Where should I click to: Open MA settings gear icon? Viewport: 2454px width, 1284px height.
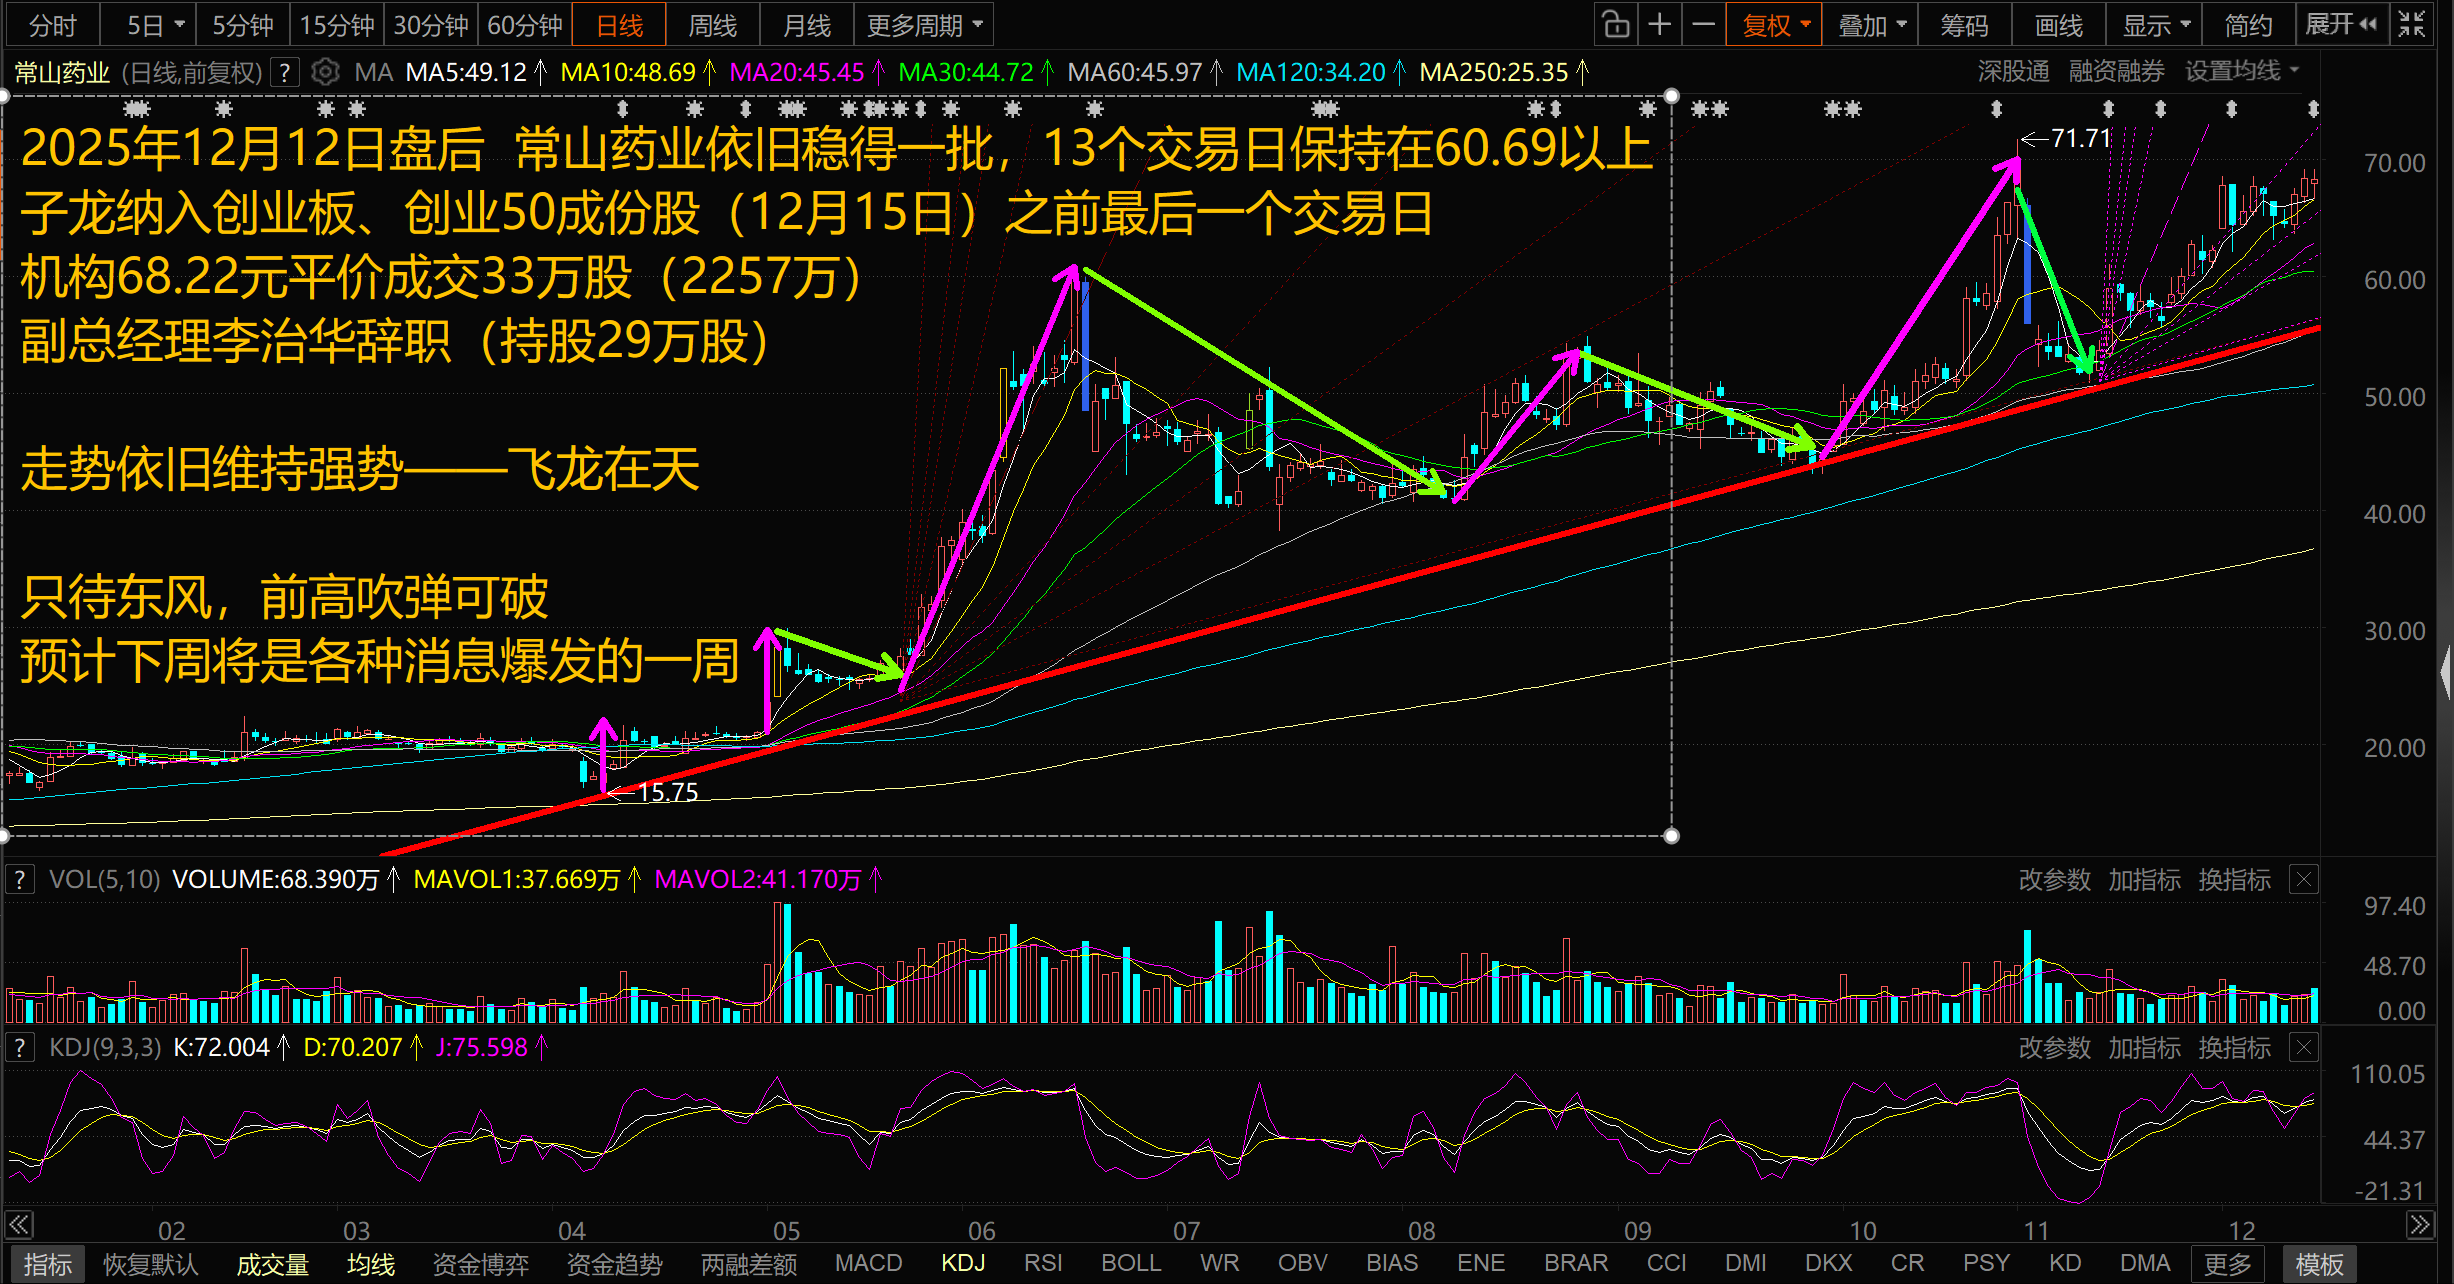325,72
